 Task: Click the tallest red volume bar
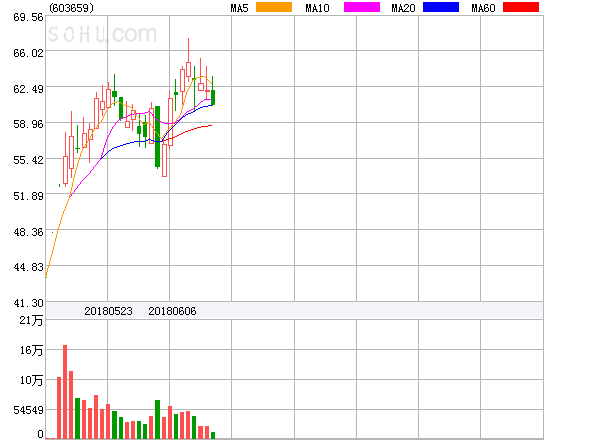65,392
